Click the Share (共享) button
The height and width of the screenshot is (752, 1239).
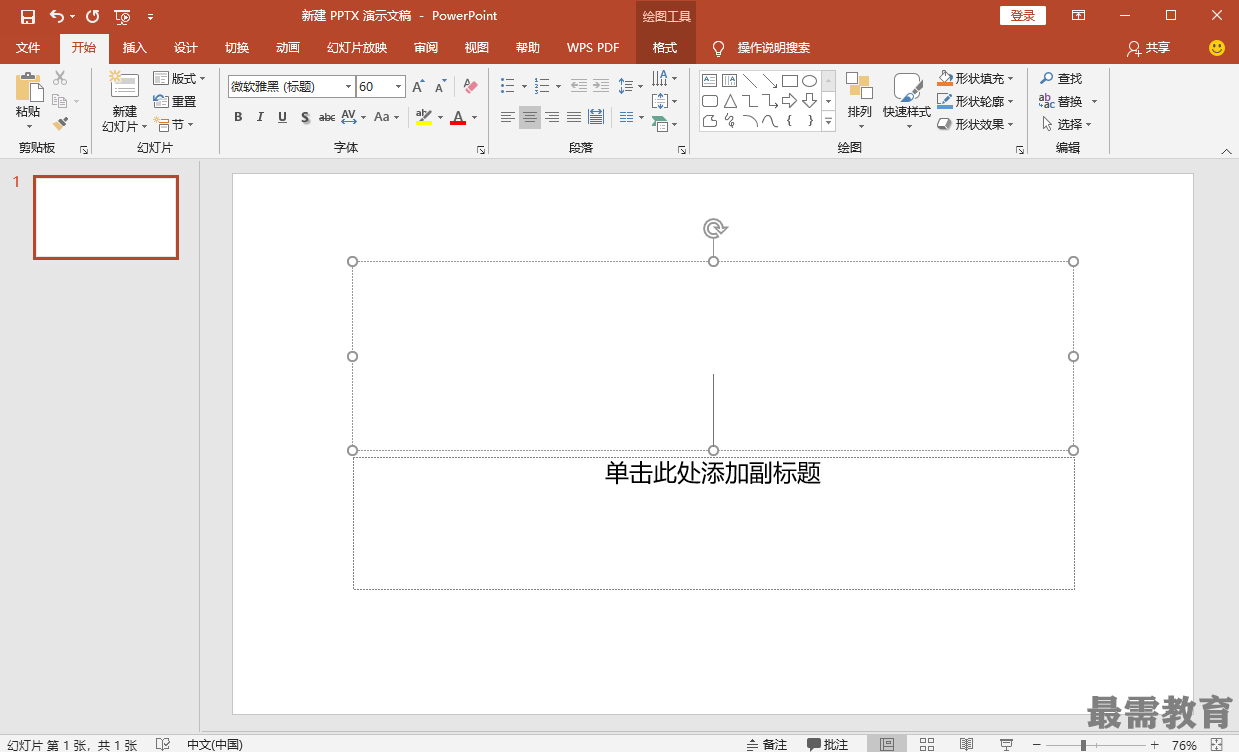[1148, 48]
